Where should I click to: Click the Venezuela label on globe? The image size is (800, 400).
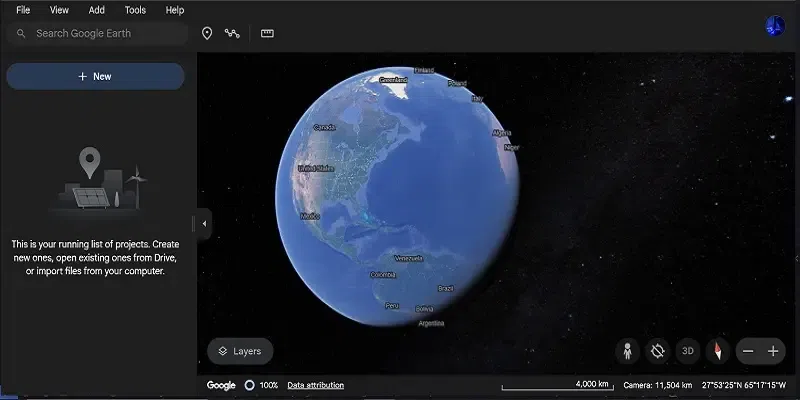409,258
